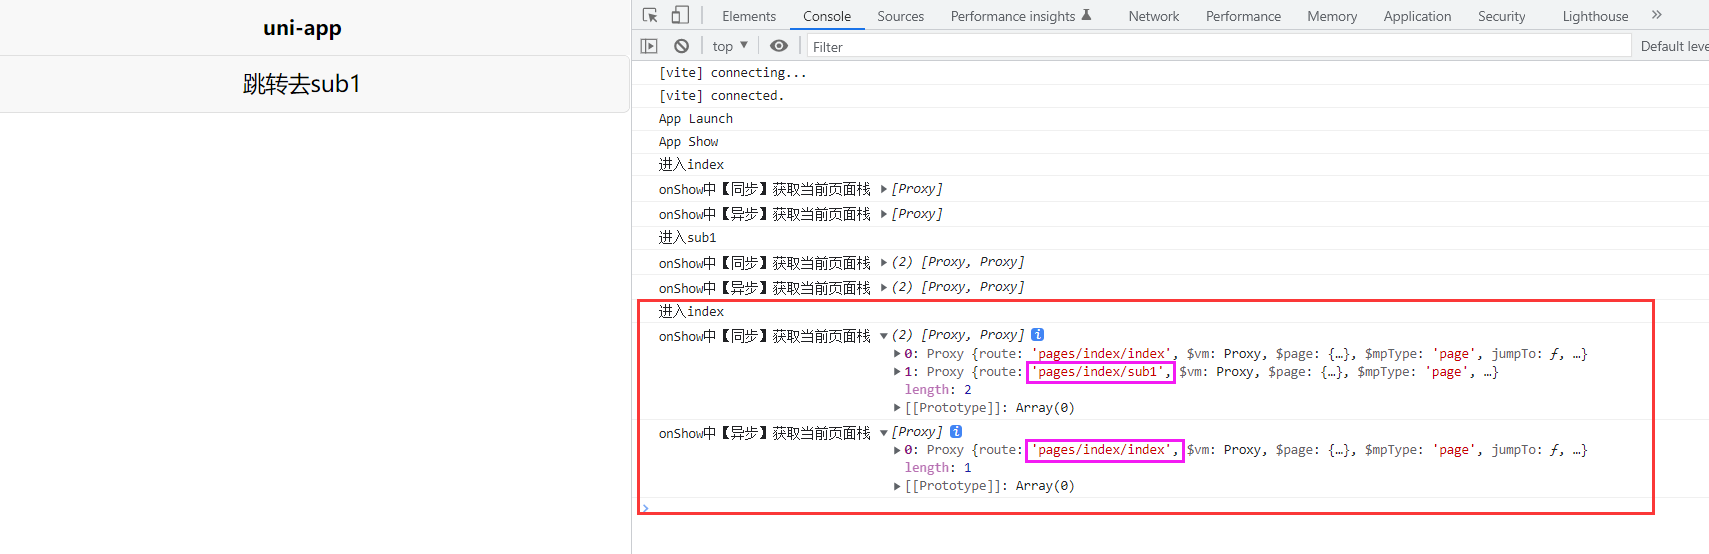Open more DevTools tabs chevron

[1657, 15]
